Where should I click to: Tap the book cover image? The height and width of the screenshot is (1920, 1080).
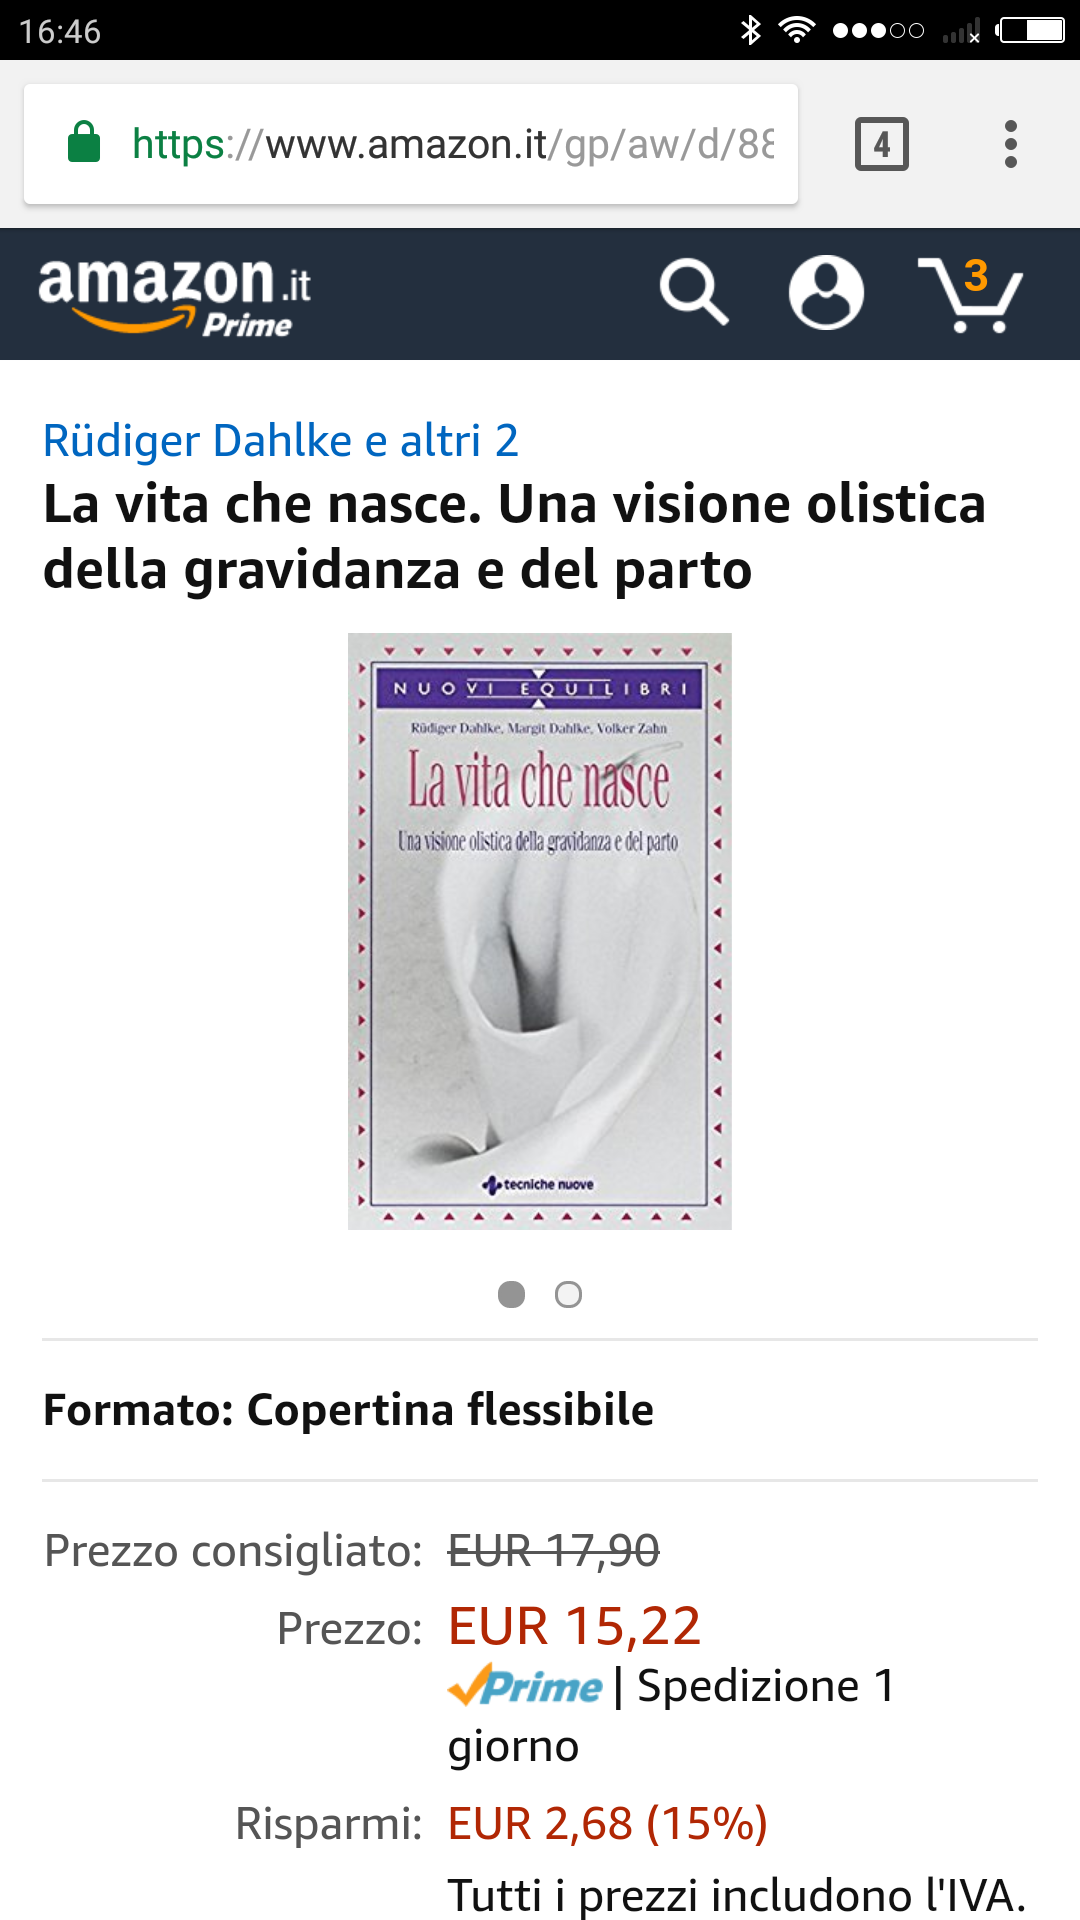tap(540, 931)
